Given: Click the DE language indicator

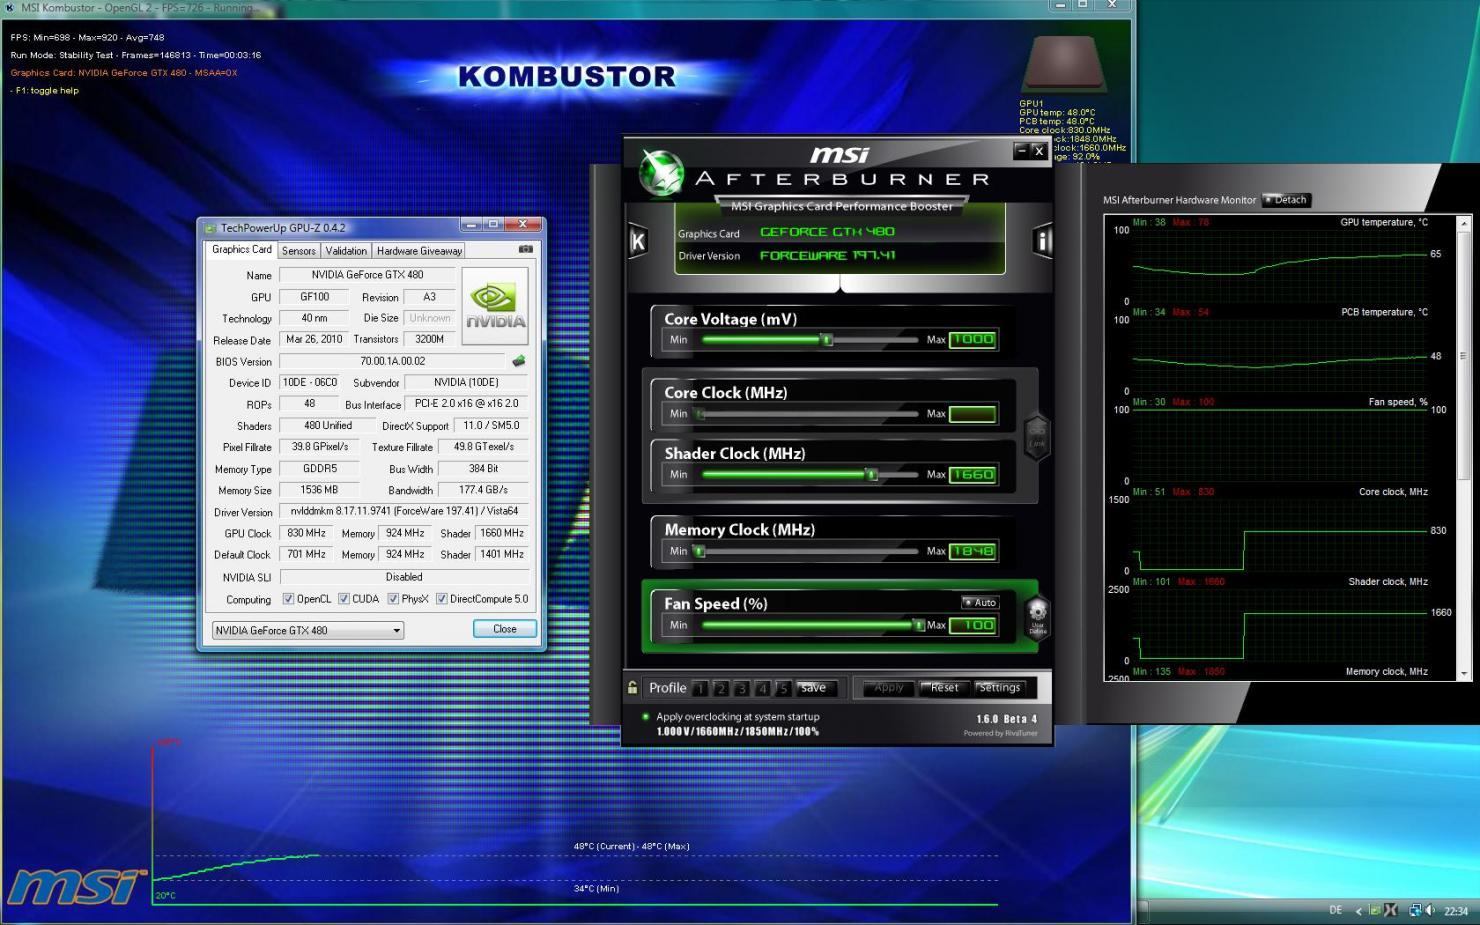Looking at the screenshot, I should 1335,910.
